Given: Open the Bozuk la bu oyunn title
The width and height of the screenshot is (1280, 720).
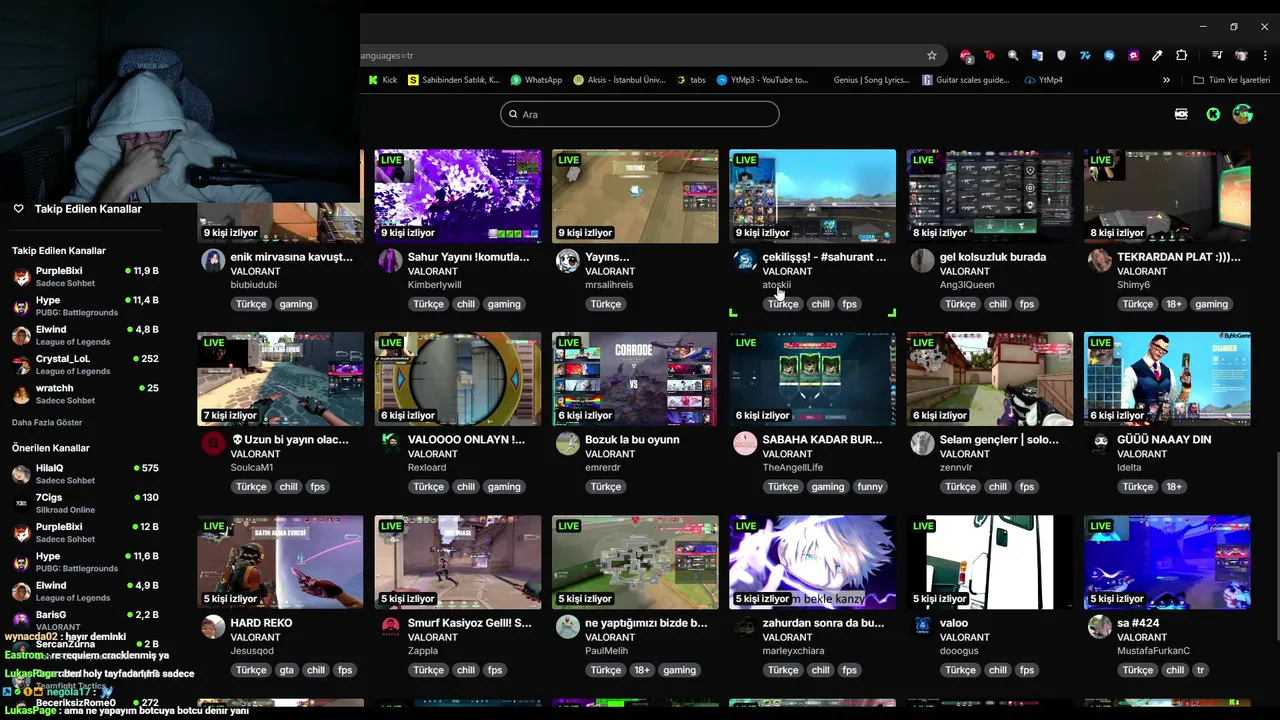Looking at the screenshot, I should (x=632, y=440).
